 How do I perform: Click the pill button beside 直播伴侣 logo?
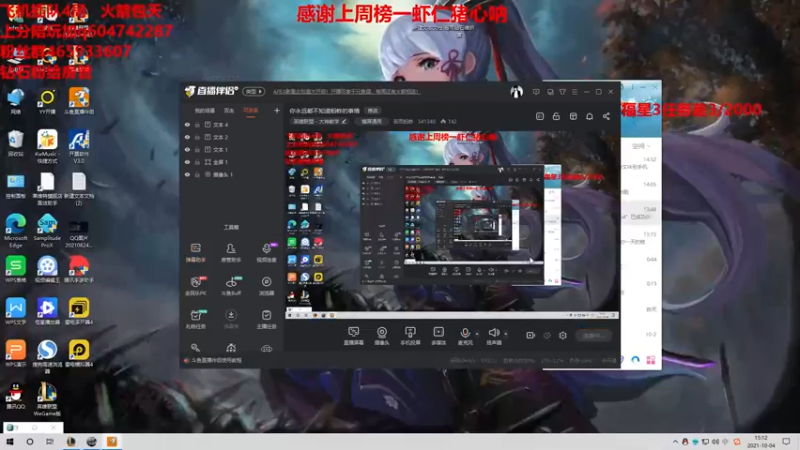coord(254,91)
